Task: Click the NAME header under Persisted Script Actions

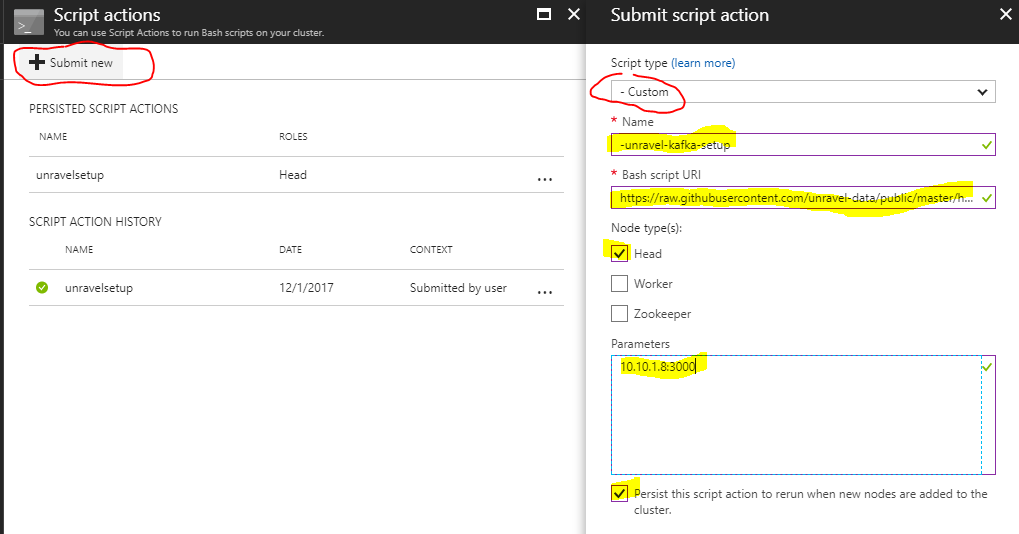Action: tap(53, 136)
